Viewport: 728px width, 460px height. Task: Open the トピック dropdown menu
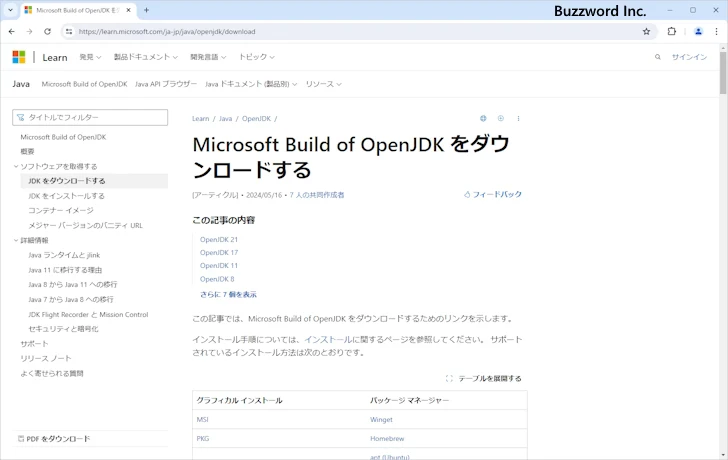(x=257, y=57)
